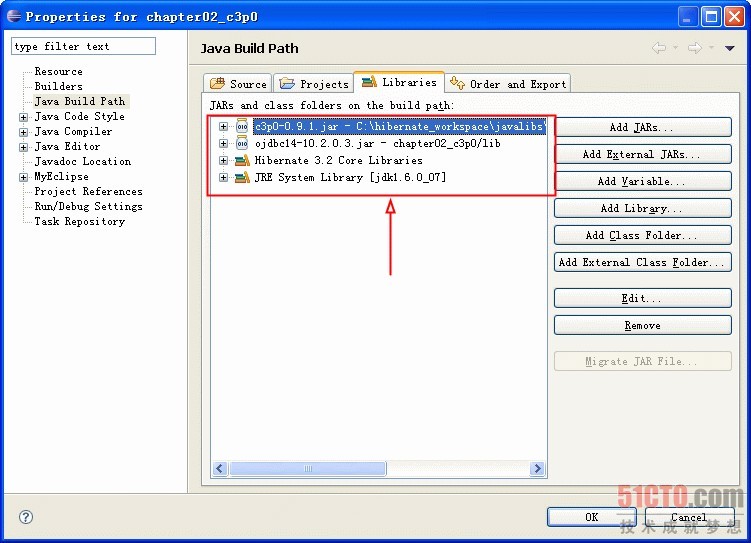Click the help question mark icon
The image size is (751, 543).
pos(26,517)
